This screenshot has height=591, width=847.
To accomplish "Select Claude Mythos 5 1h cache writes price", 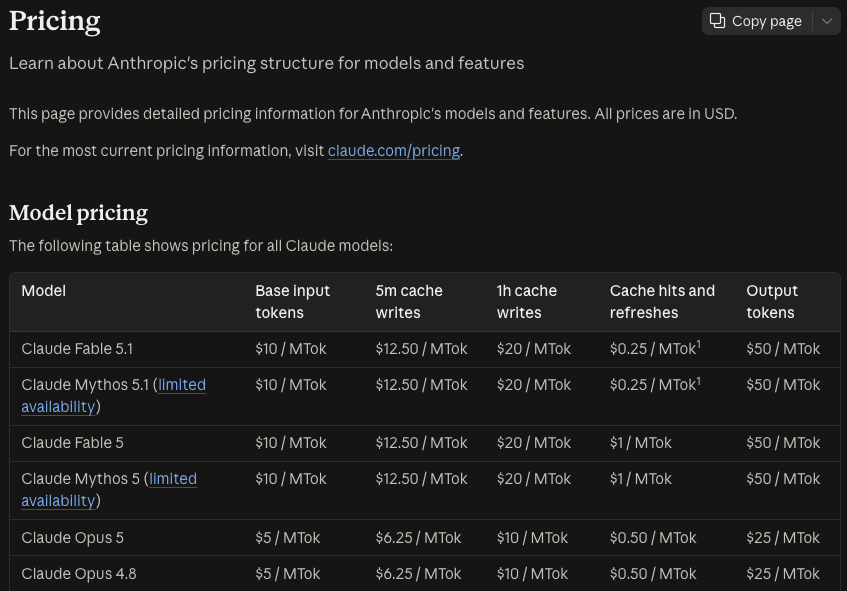I will click(x=534, y=479).
